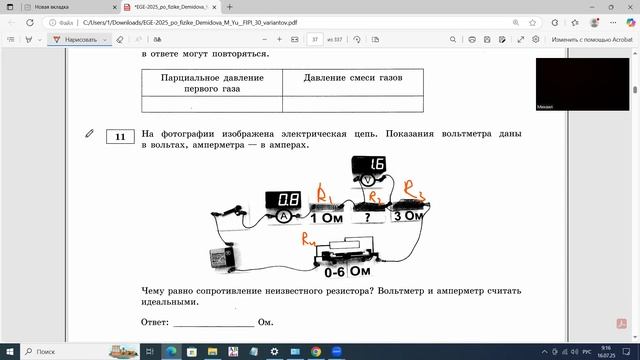Click the pencil icon beside question 11
Image resolution: width=640 pixels, height=360 pixels.
tap(89, 133)
